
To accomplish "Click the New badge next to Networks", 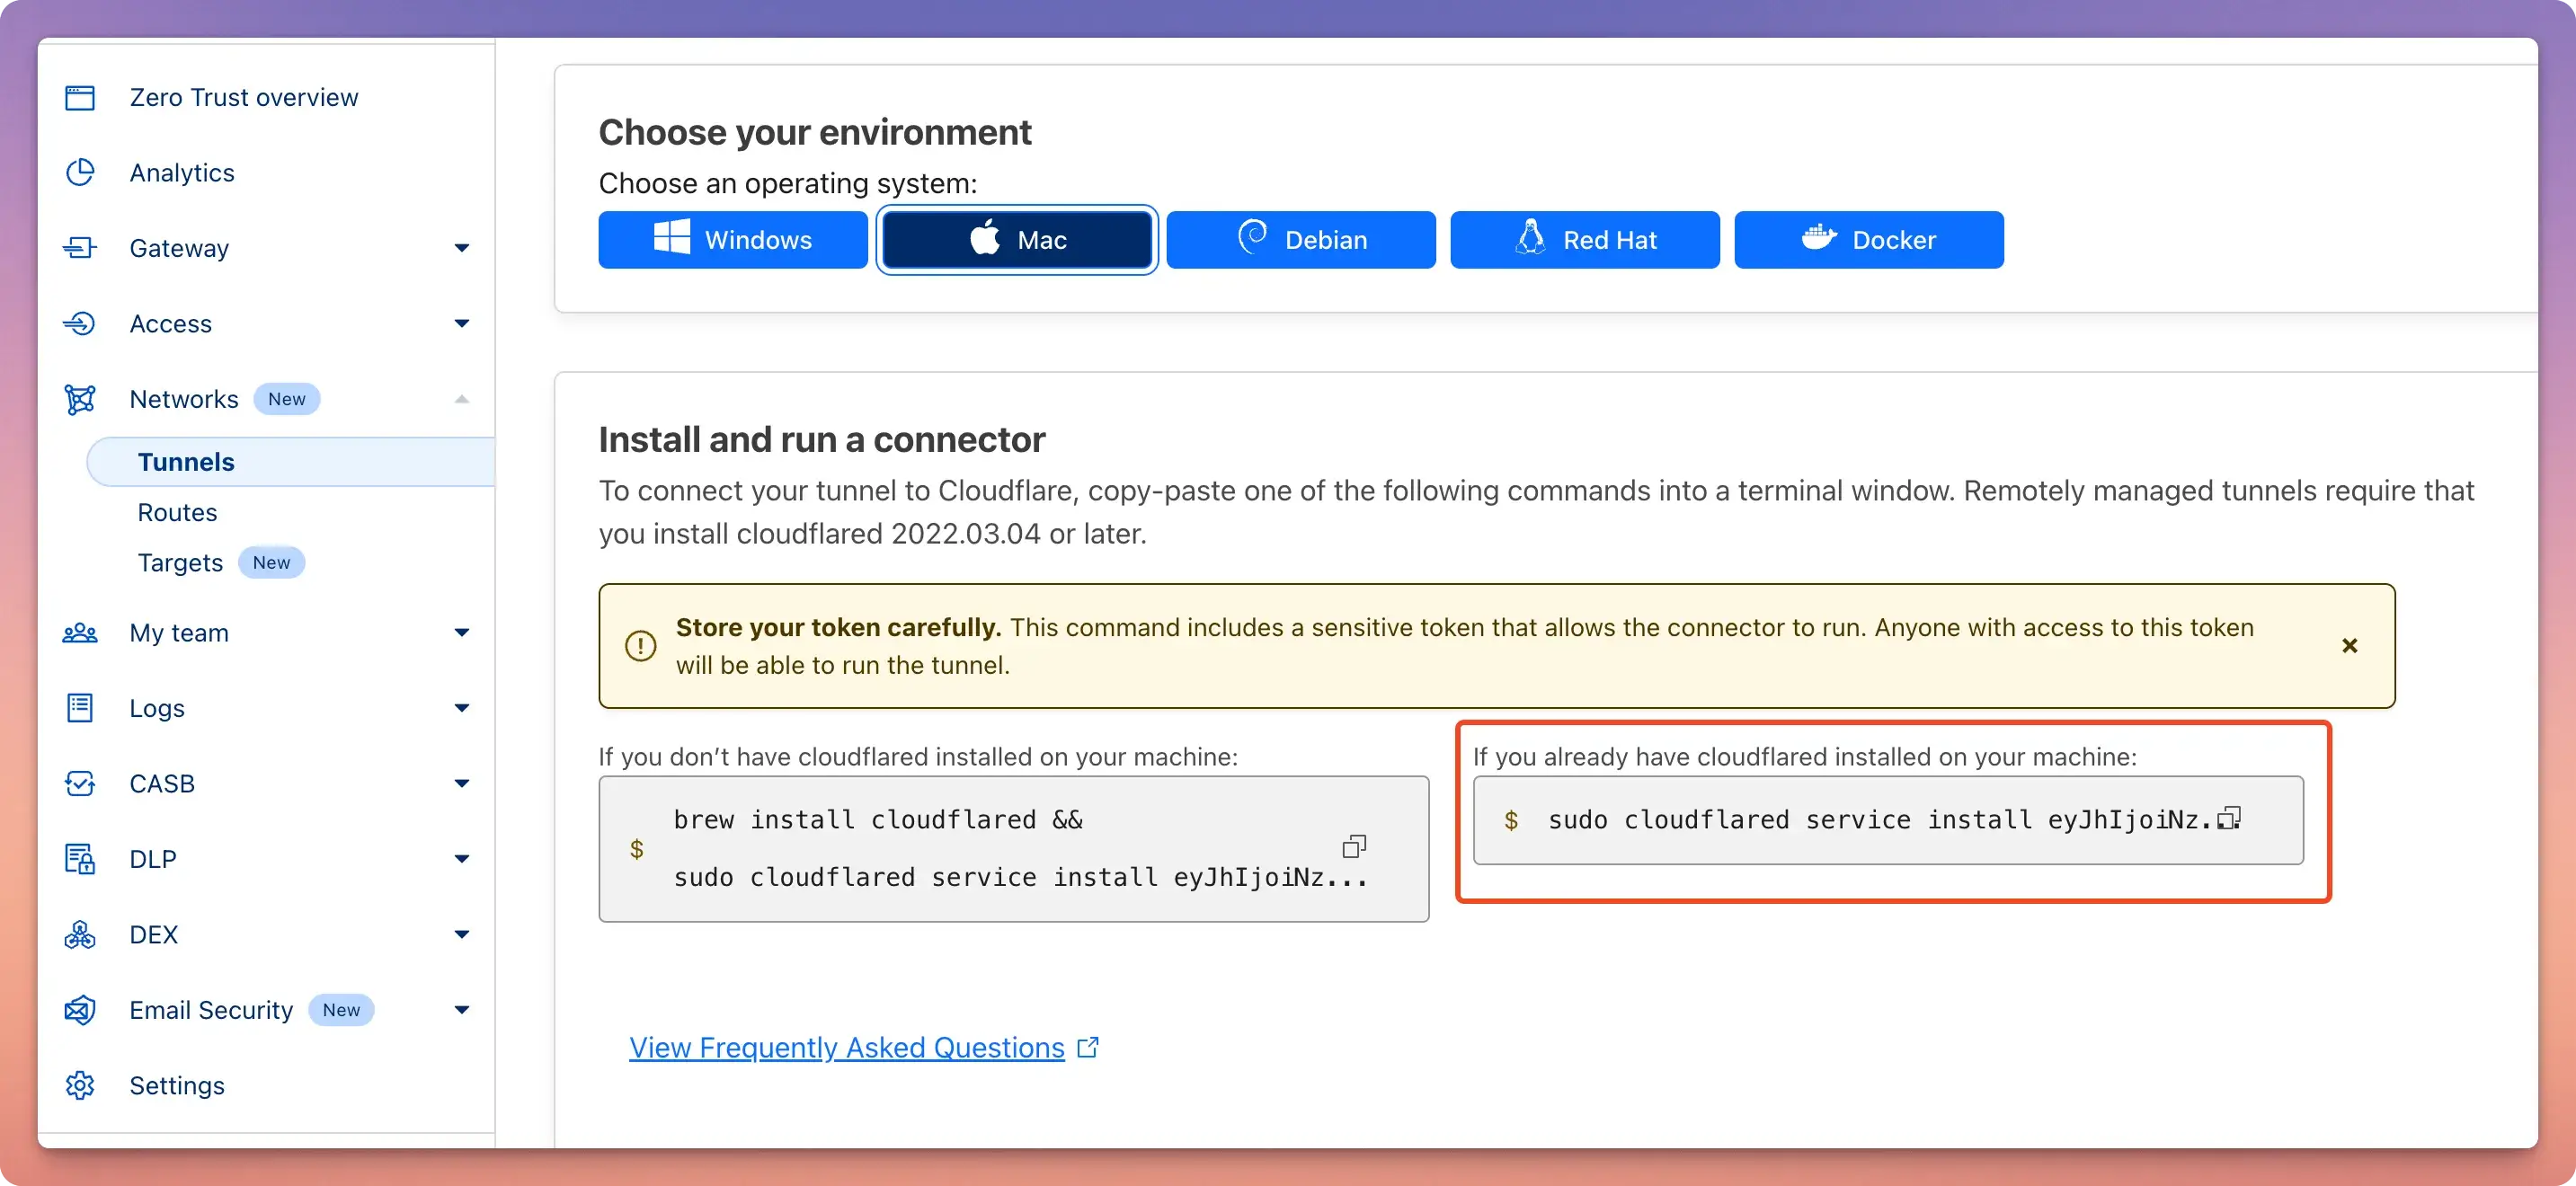I will (x=287, y=399).
